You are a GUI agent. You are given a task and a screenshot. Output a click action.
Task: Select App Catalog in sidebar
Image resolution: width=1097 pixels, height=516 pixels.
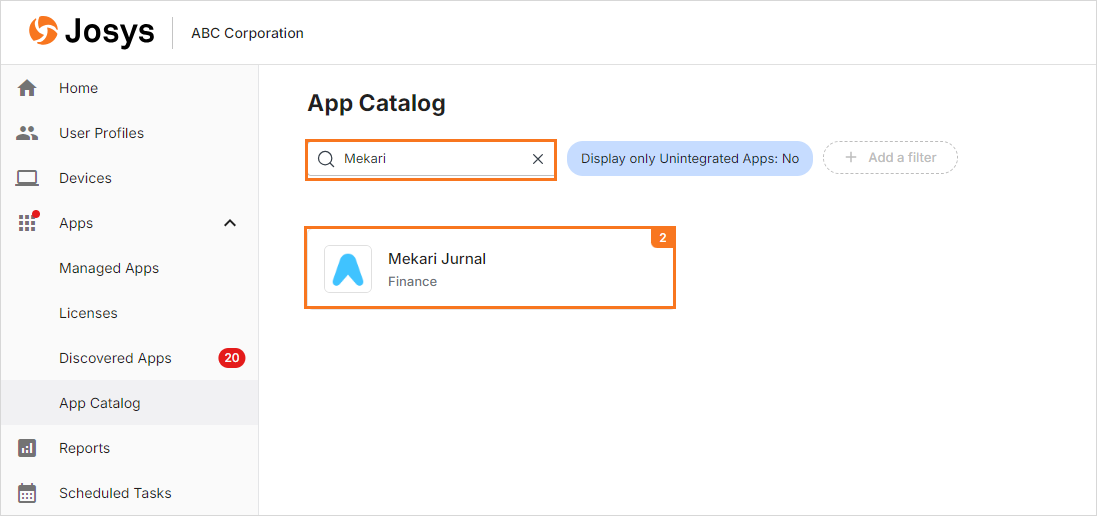coord(129,403)
